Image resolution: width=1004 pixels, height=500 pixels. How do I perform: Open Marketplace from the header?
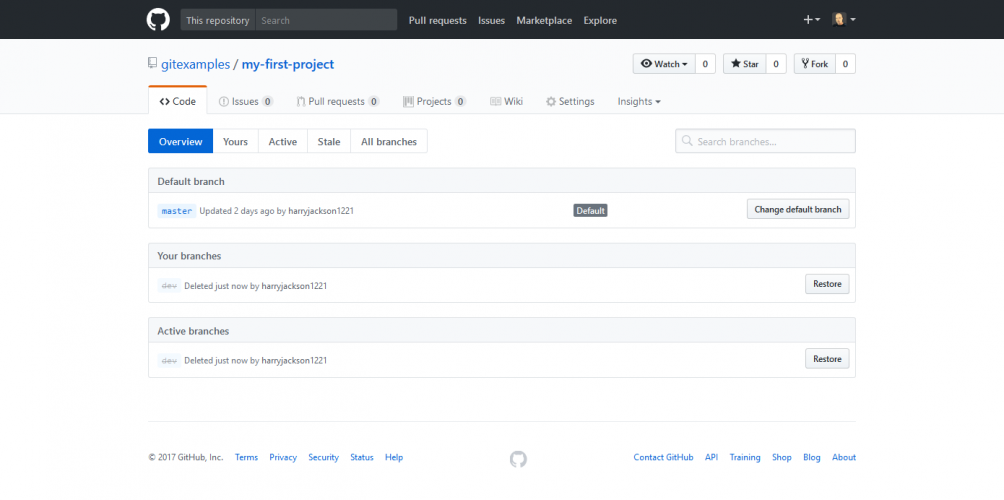(x=544, y=20)
